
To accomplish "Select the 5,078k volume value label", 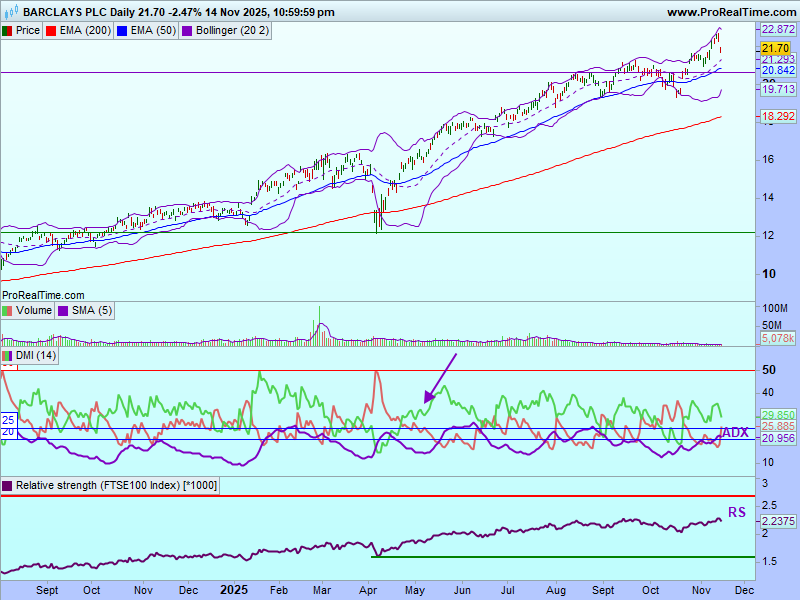I will (x=778, y=339).
